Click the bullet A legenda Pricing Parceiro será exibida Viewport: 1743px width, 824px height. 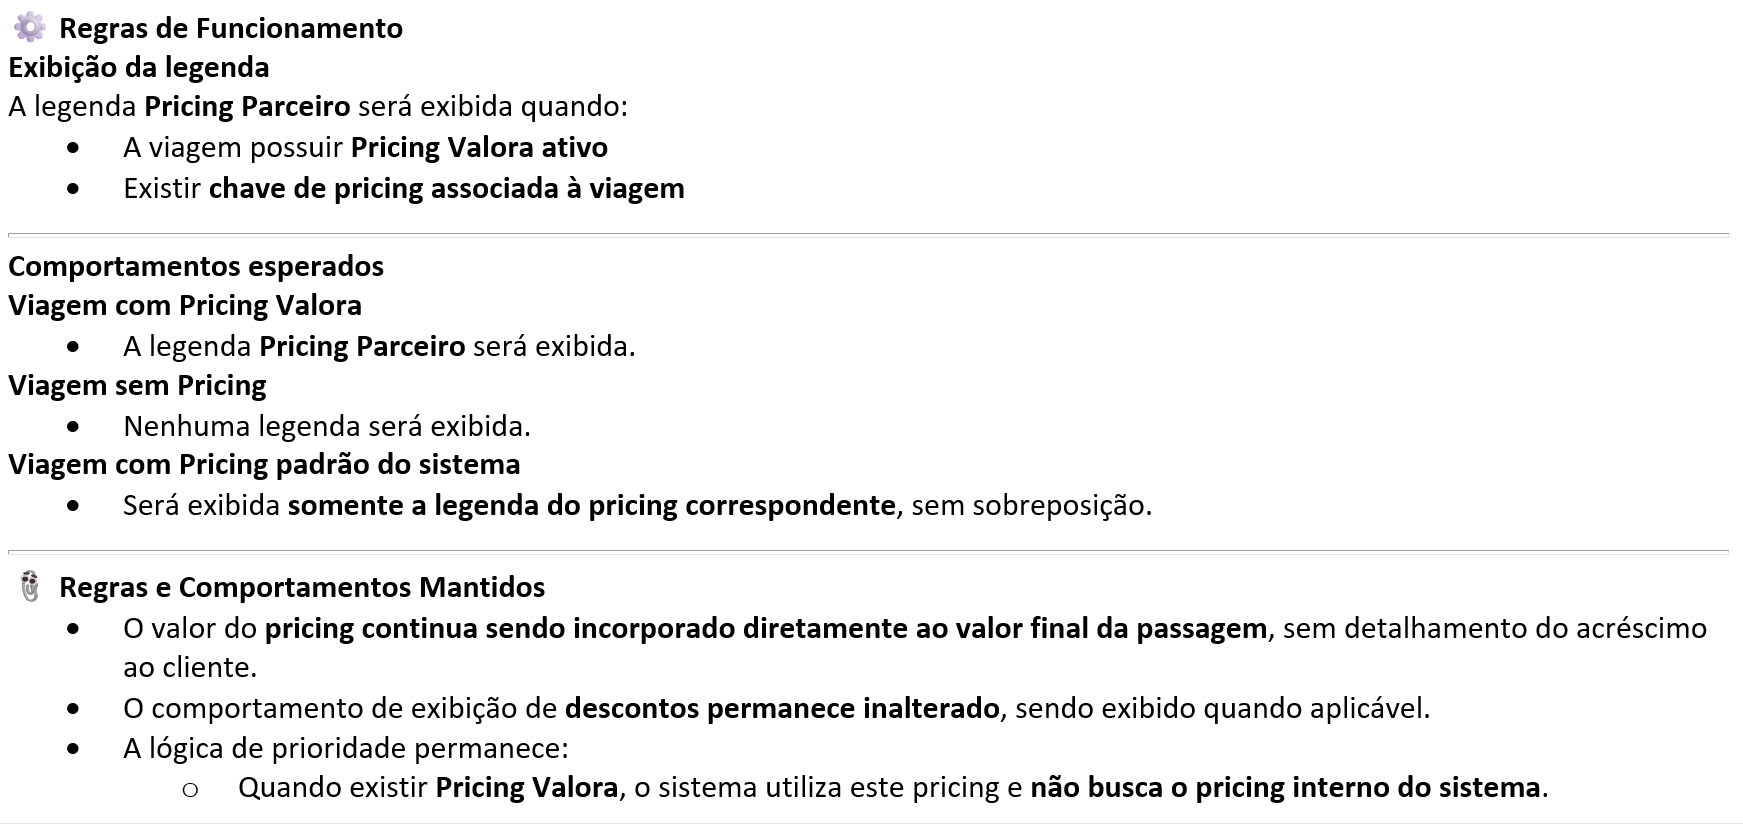pos(379,346)
